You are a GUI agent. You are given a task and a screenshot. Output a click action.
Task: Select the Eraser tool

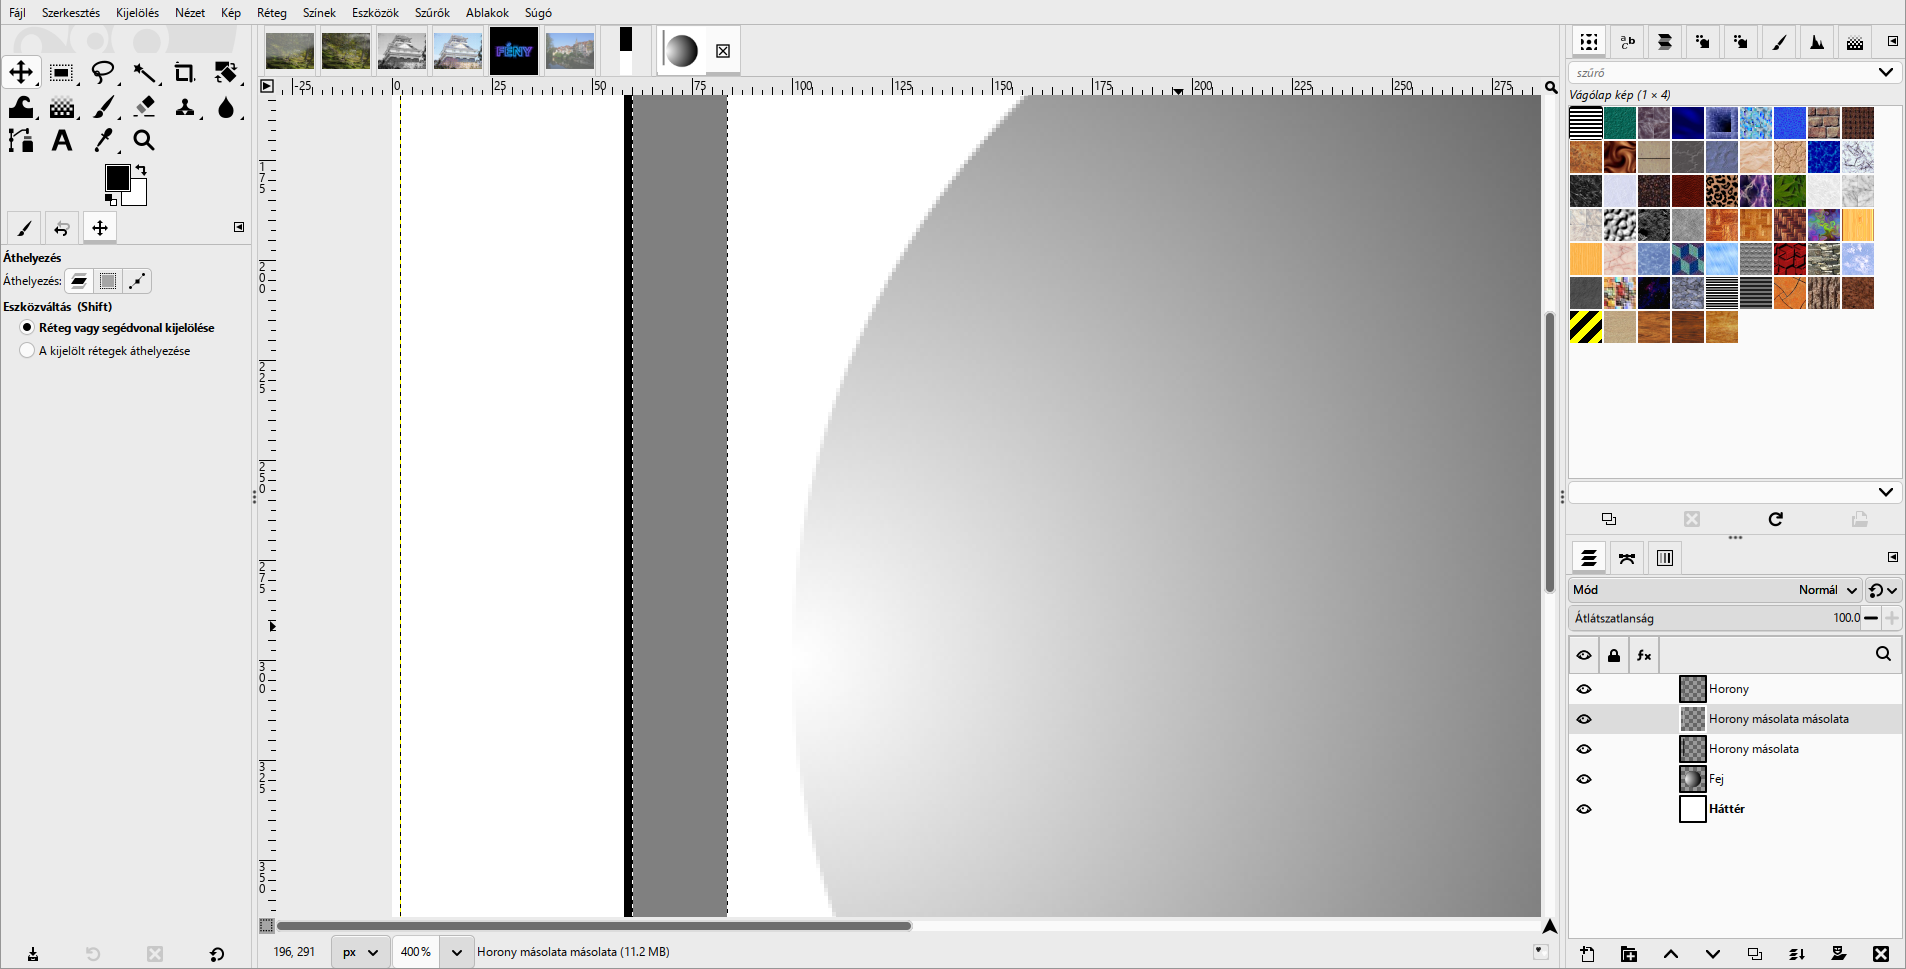(x=145, y=107)
